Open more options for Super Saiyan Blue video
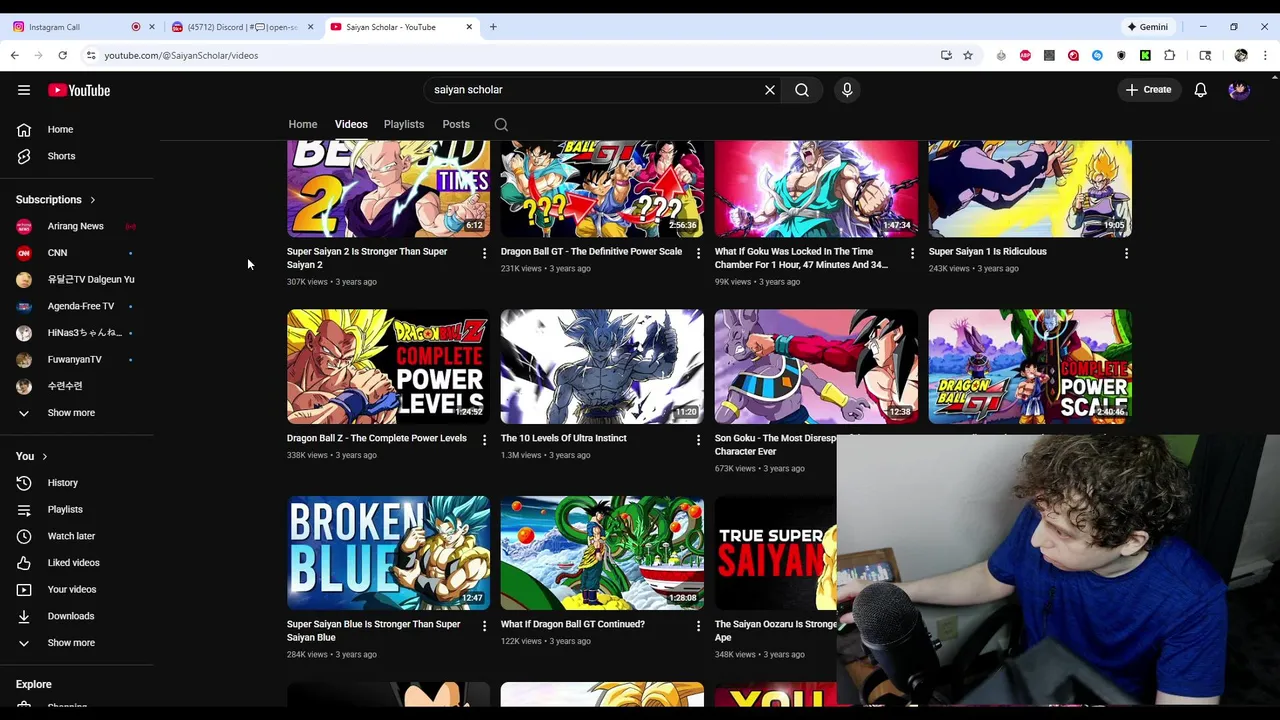Viewport: 1280px width, 720px height. (484, 626)
